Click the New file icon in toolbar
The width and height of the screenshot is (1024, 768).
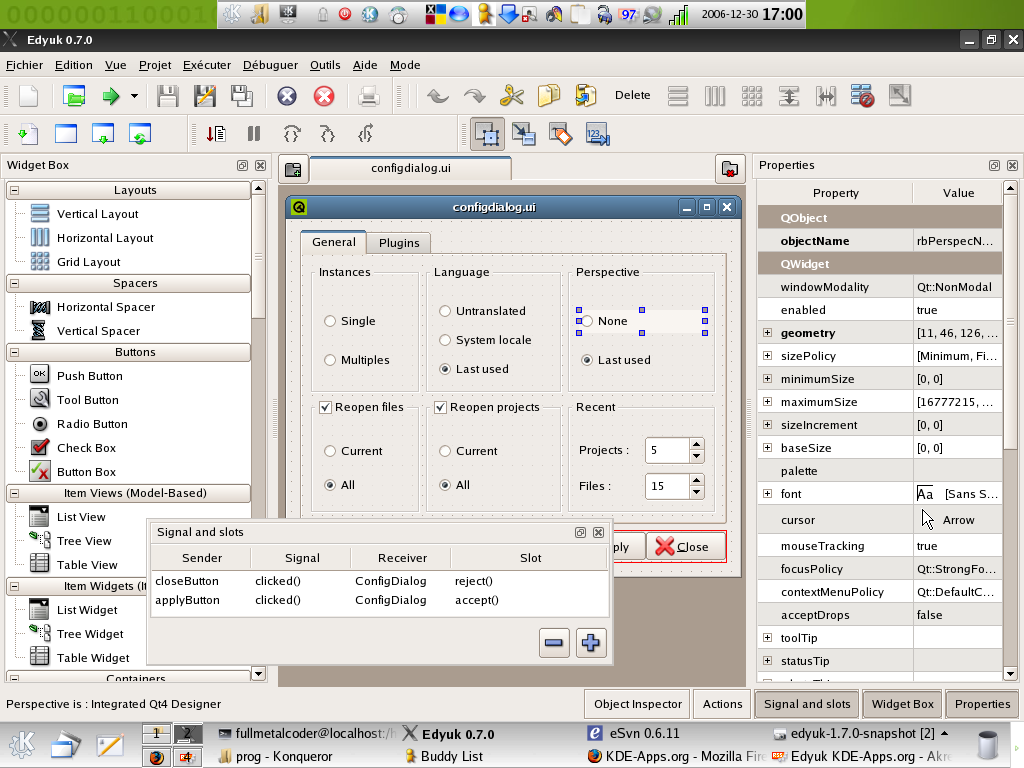pyautogui.click(x=28, y=96)
